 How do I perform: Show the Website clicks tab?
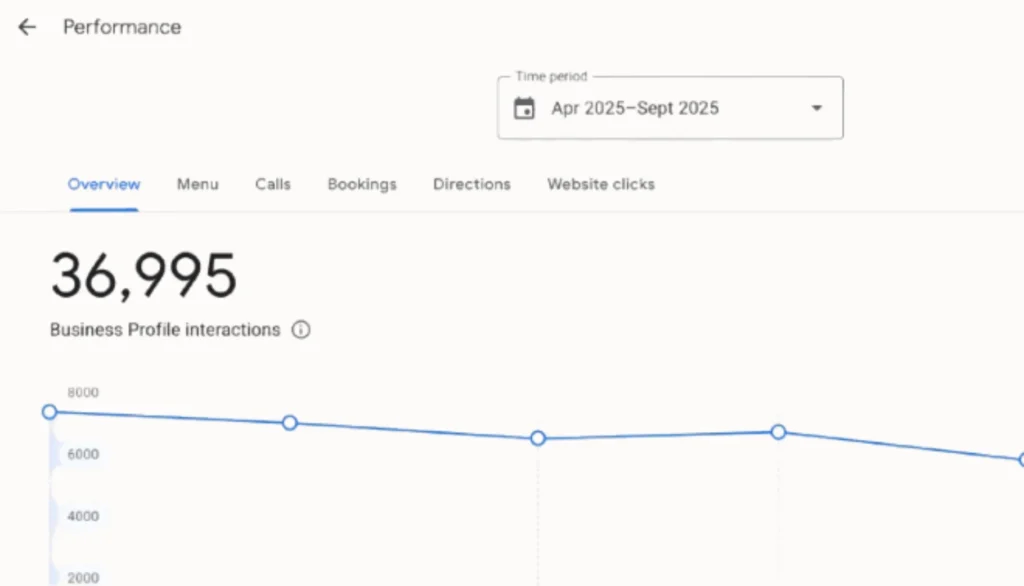[601, 184]
